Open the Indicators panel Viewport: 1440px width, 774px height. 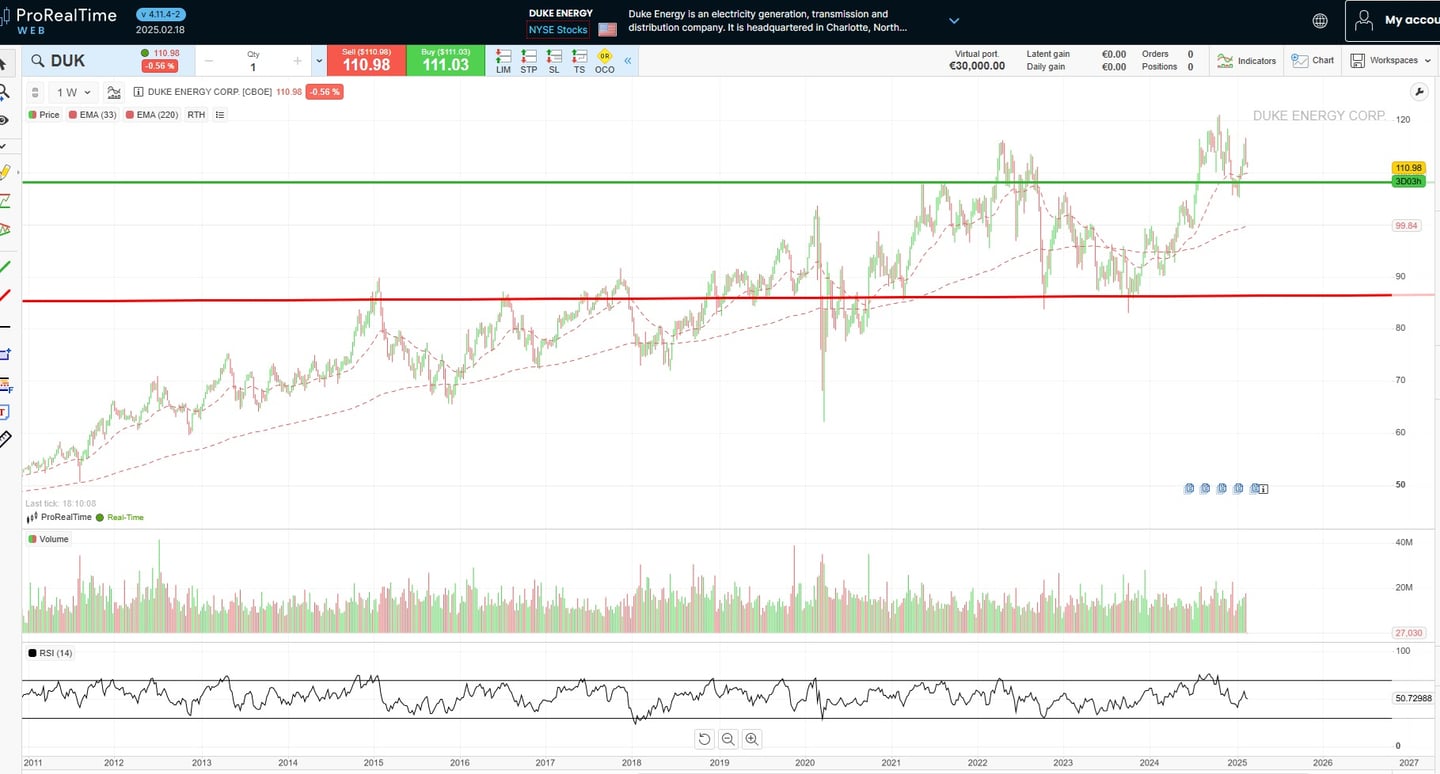[1246, 60]
